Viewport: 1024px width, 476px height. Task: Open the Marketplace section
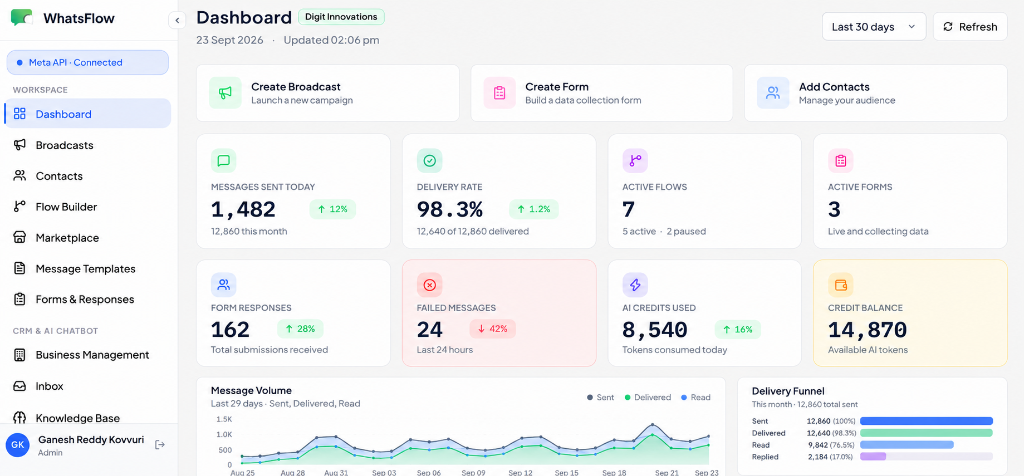point(88,238)
